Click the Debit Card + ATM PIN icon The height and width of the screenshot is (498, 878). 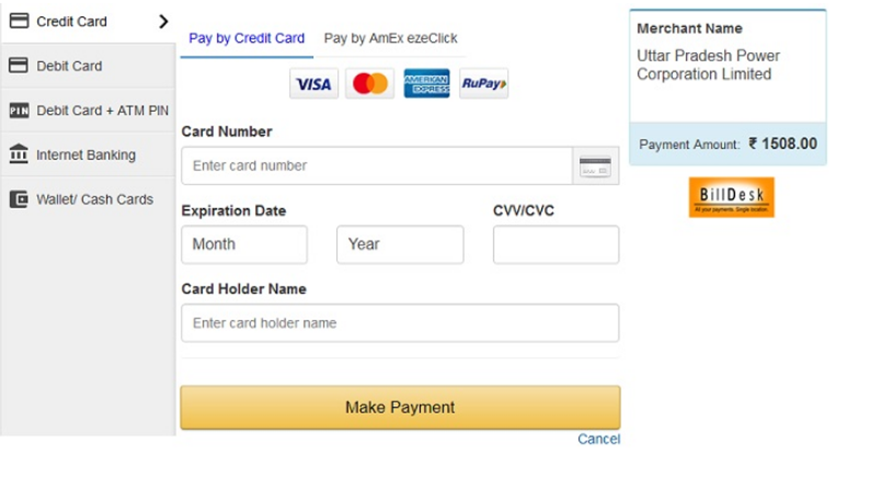[18, 110]
